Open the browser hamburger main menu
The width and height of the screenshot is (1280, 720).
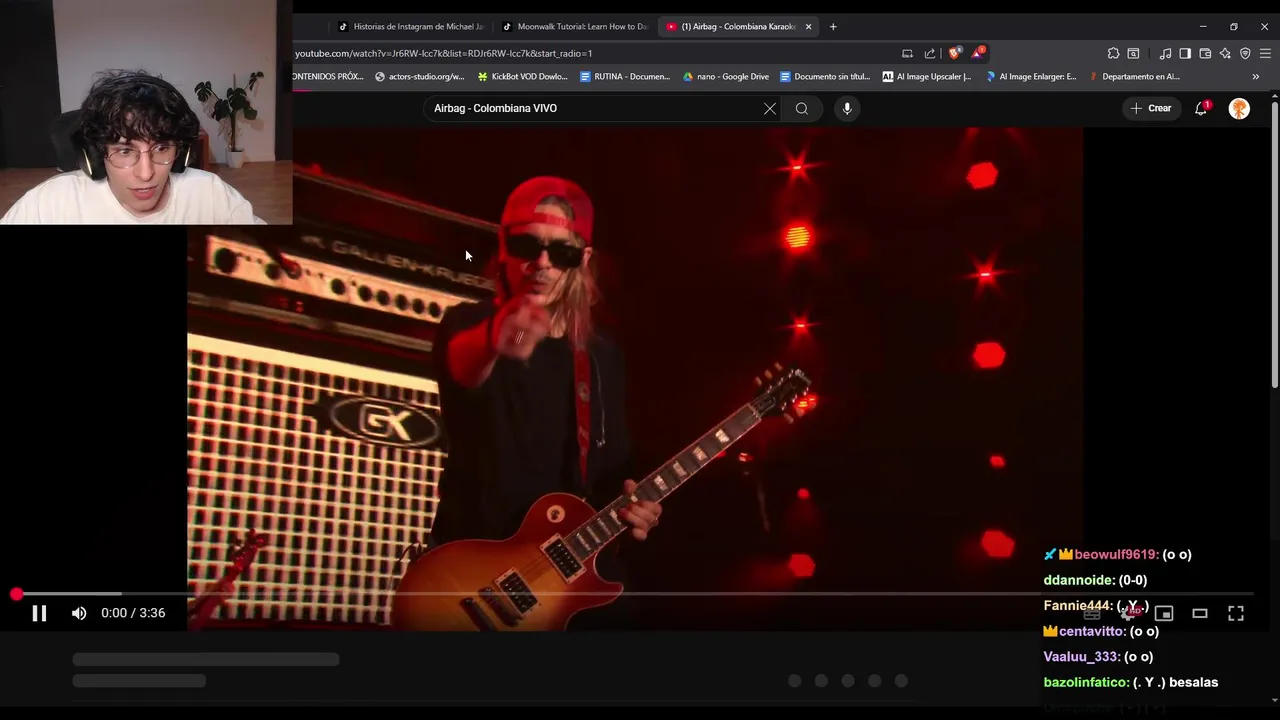pos(1265,53)
